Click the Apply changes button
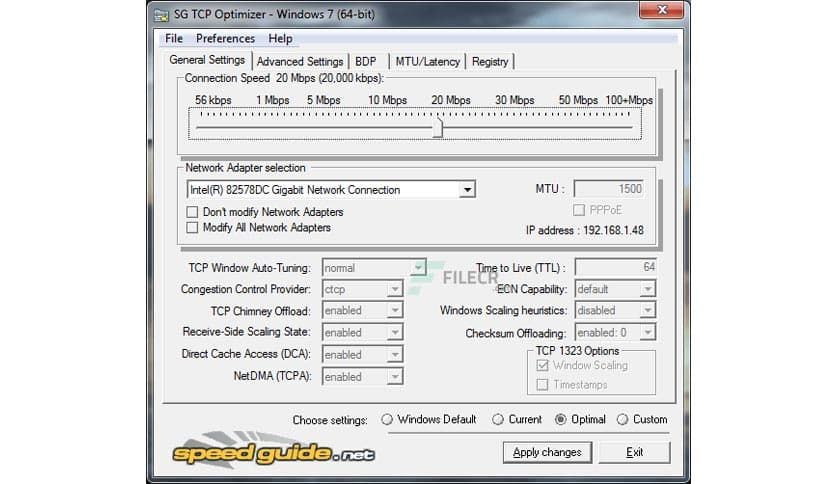 [547, 452]
